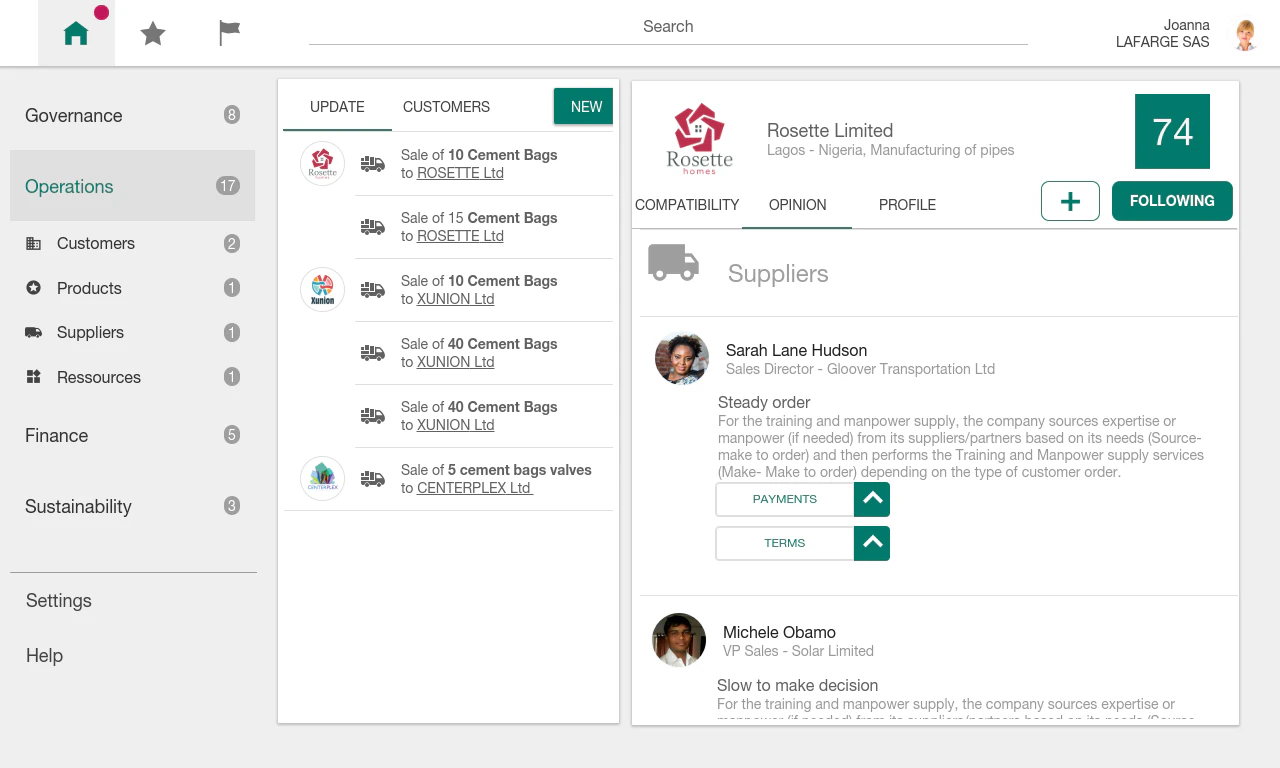Image resolution: width=1280 pixels, height=768 pixels.
Task: Click the Ressources blocks icon in sidebar
Action: 34,377
